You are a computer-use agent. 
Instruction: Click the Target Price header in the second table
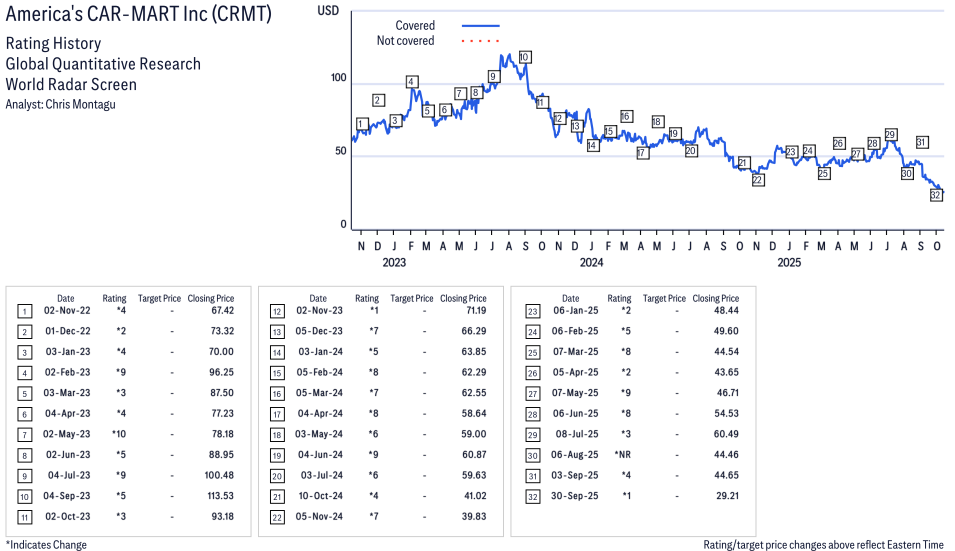tap(412, 298)
